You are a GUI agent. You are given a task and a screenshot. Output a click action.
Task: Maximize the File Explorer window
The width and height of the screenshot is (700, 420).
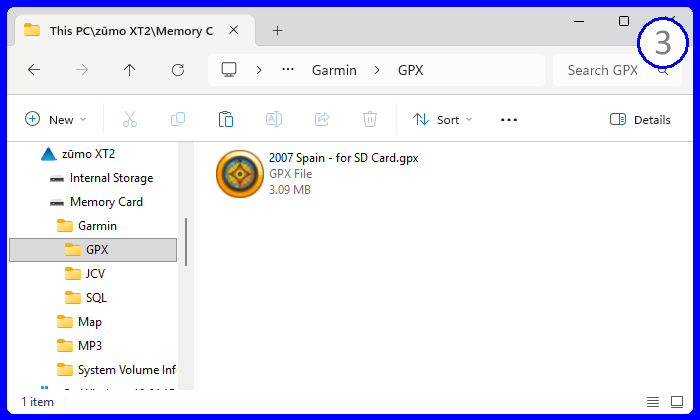click(624, 21)
